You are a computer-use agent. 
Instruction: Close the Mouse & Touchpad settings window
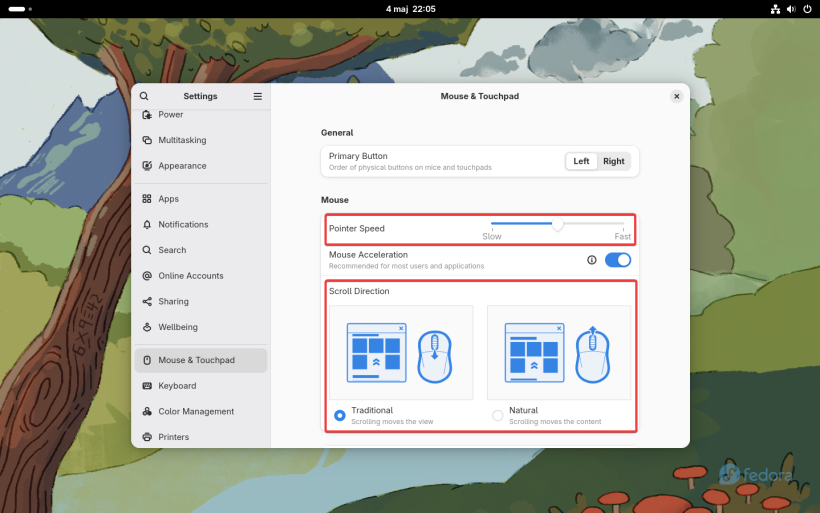click(676, 96)
